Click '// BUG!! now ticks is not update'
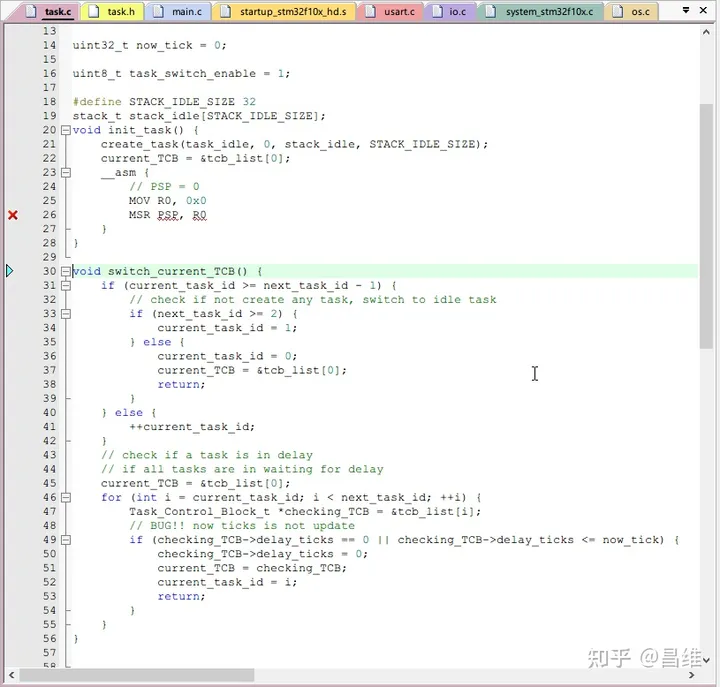The image size is (720, 687). (242, 526)
